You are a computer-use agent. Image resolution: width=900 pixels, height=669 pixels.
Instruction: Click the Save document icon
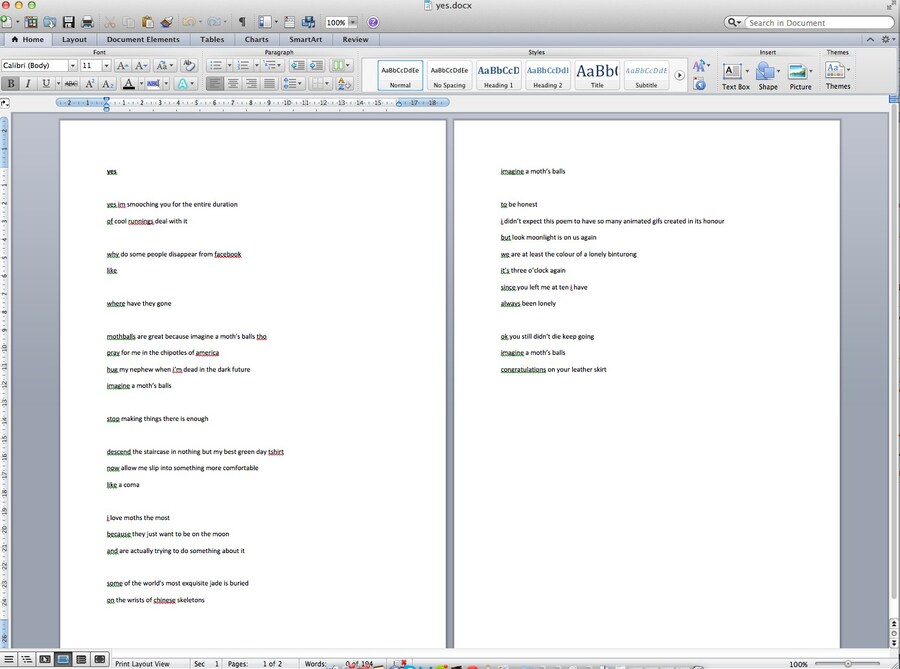(68, 22)
